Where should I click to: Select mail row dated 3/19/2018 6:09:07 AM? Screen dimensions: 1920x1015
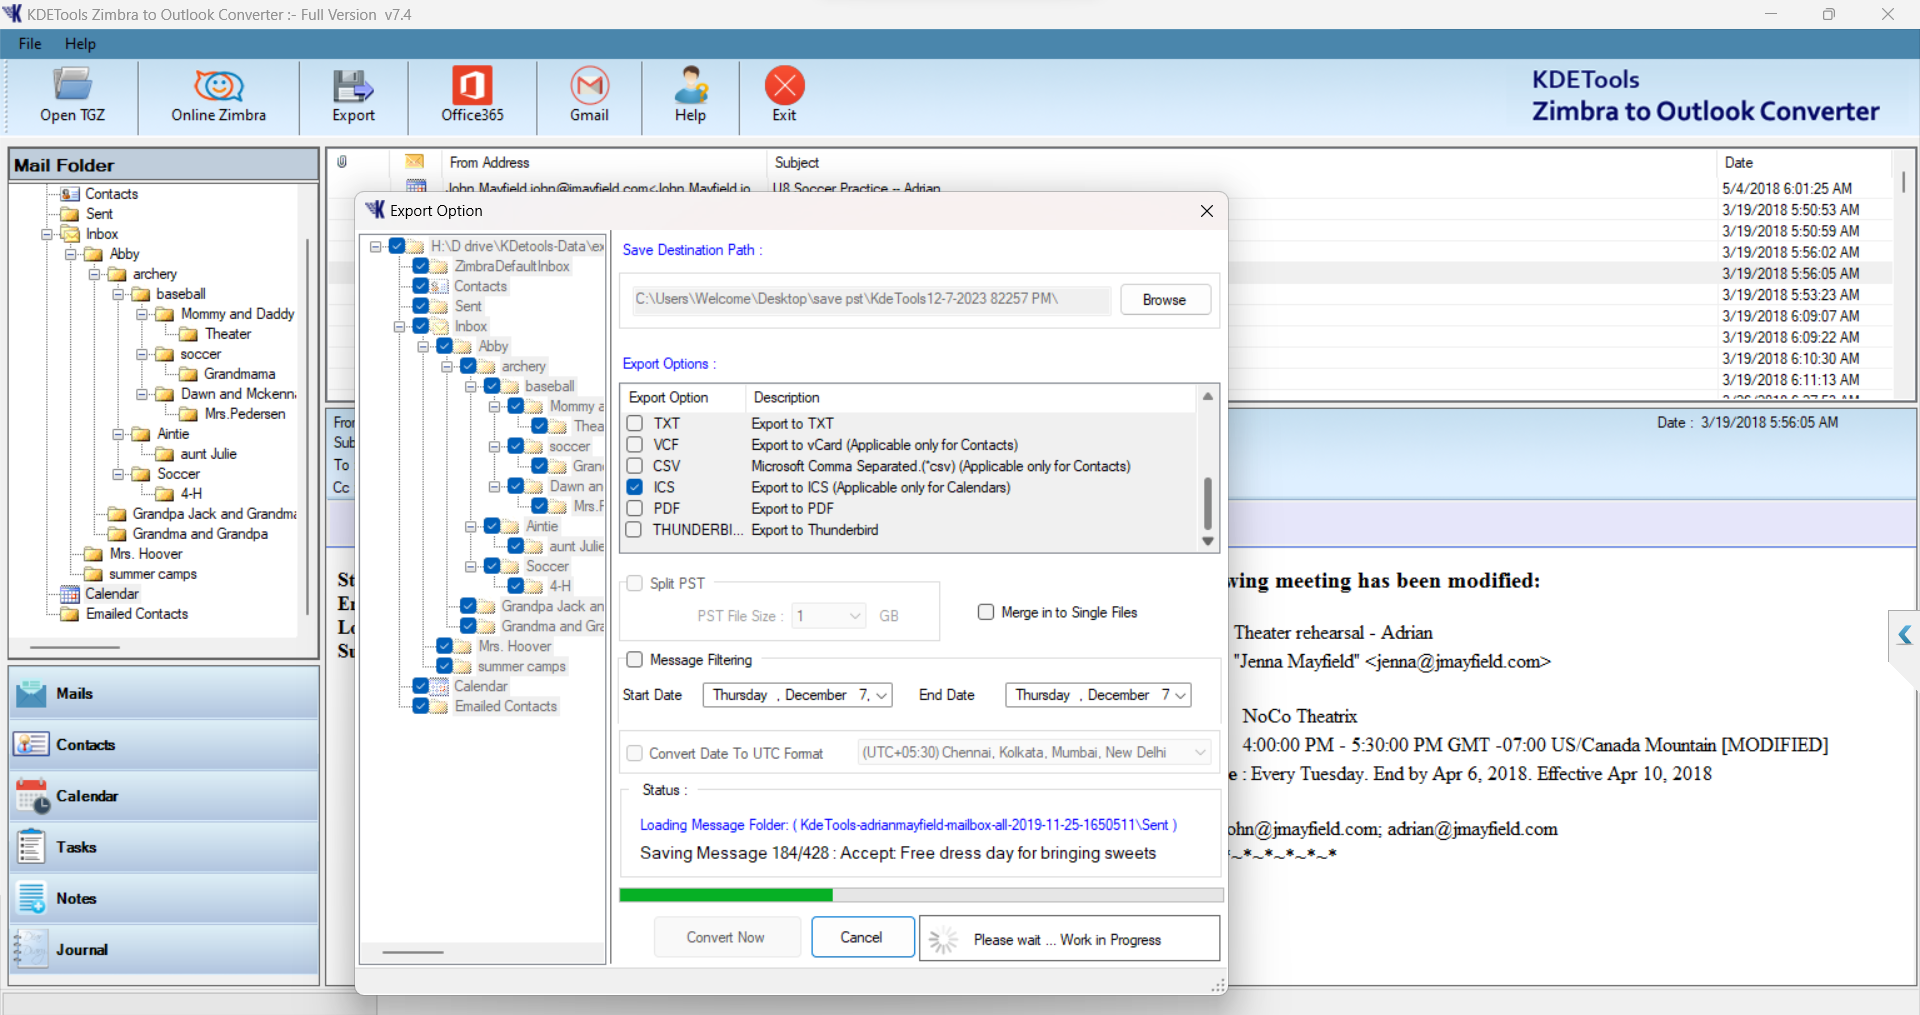[1108, 316]
